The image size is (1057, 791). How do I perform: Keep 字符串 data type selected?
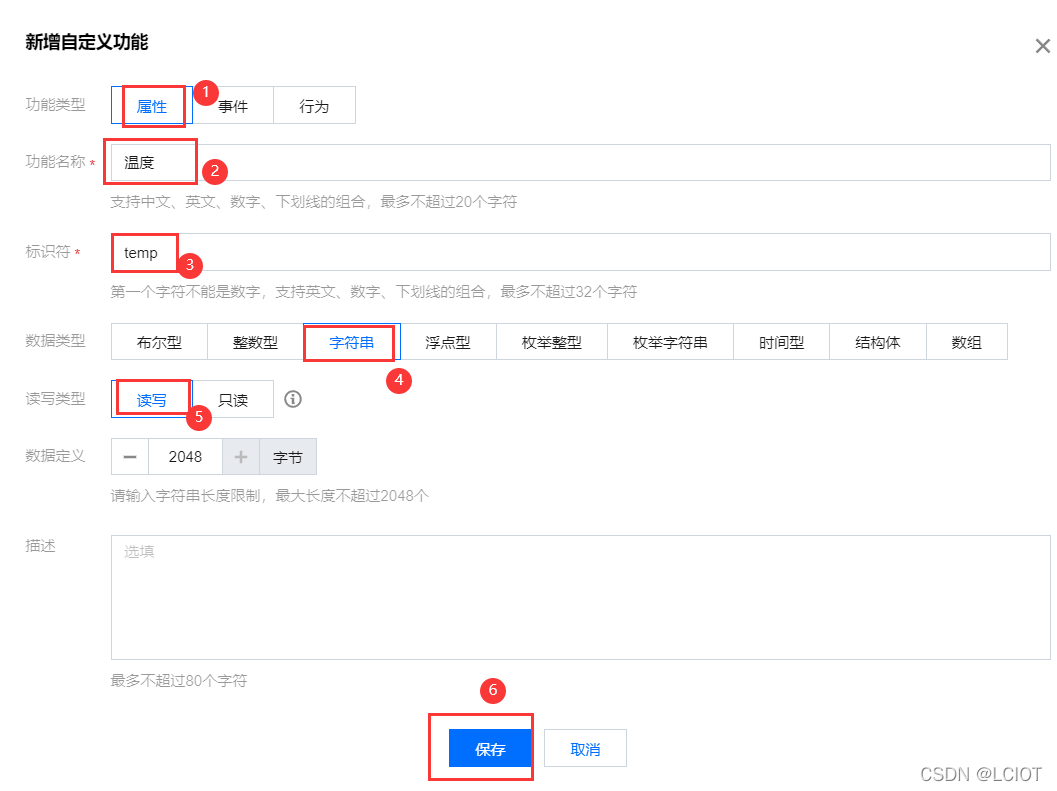(x=350, y=341)
